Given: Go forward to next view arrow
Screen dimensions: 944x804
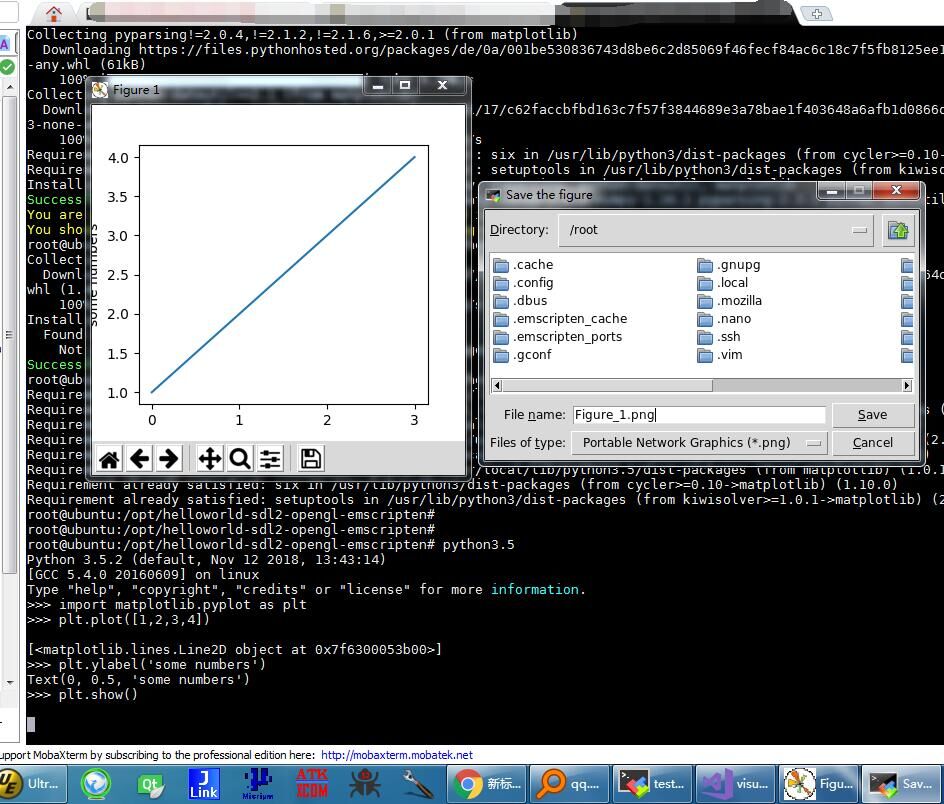Looking at the screenshot, I should [x=169, y=459].
